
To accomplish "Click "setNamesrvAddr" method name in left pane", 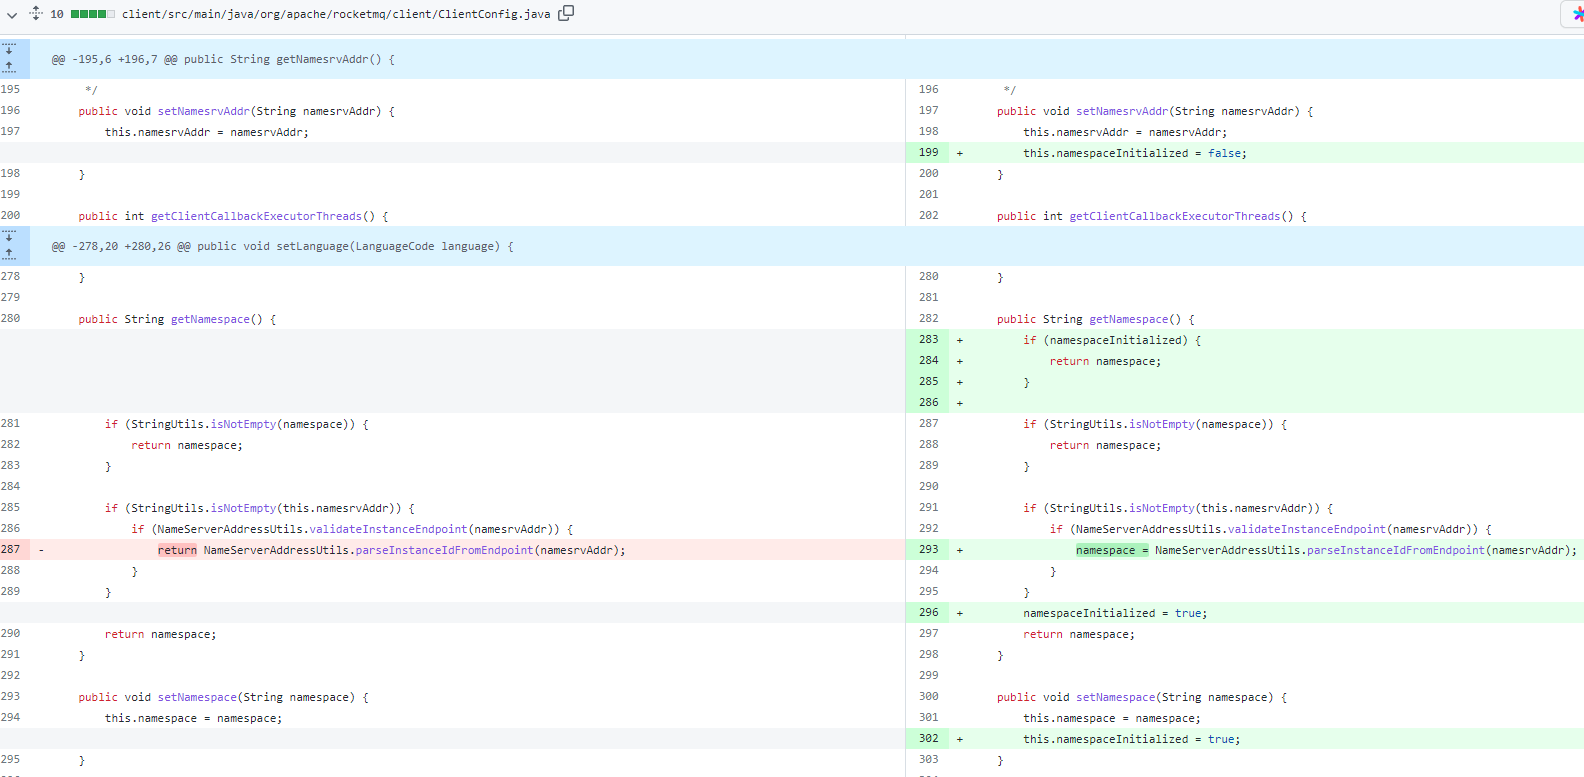I will coord(204,112).
